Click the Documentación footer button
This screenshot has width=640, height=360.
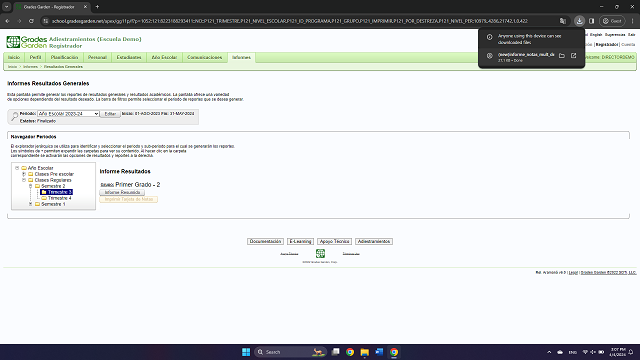click(x=265, y=241)
